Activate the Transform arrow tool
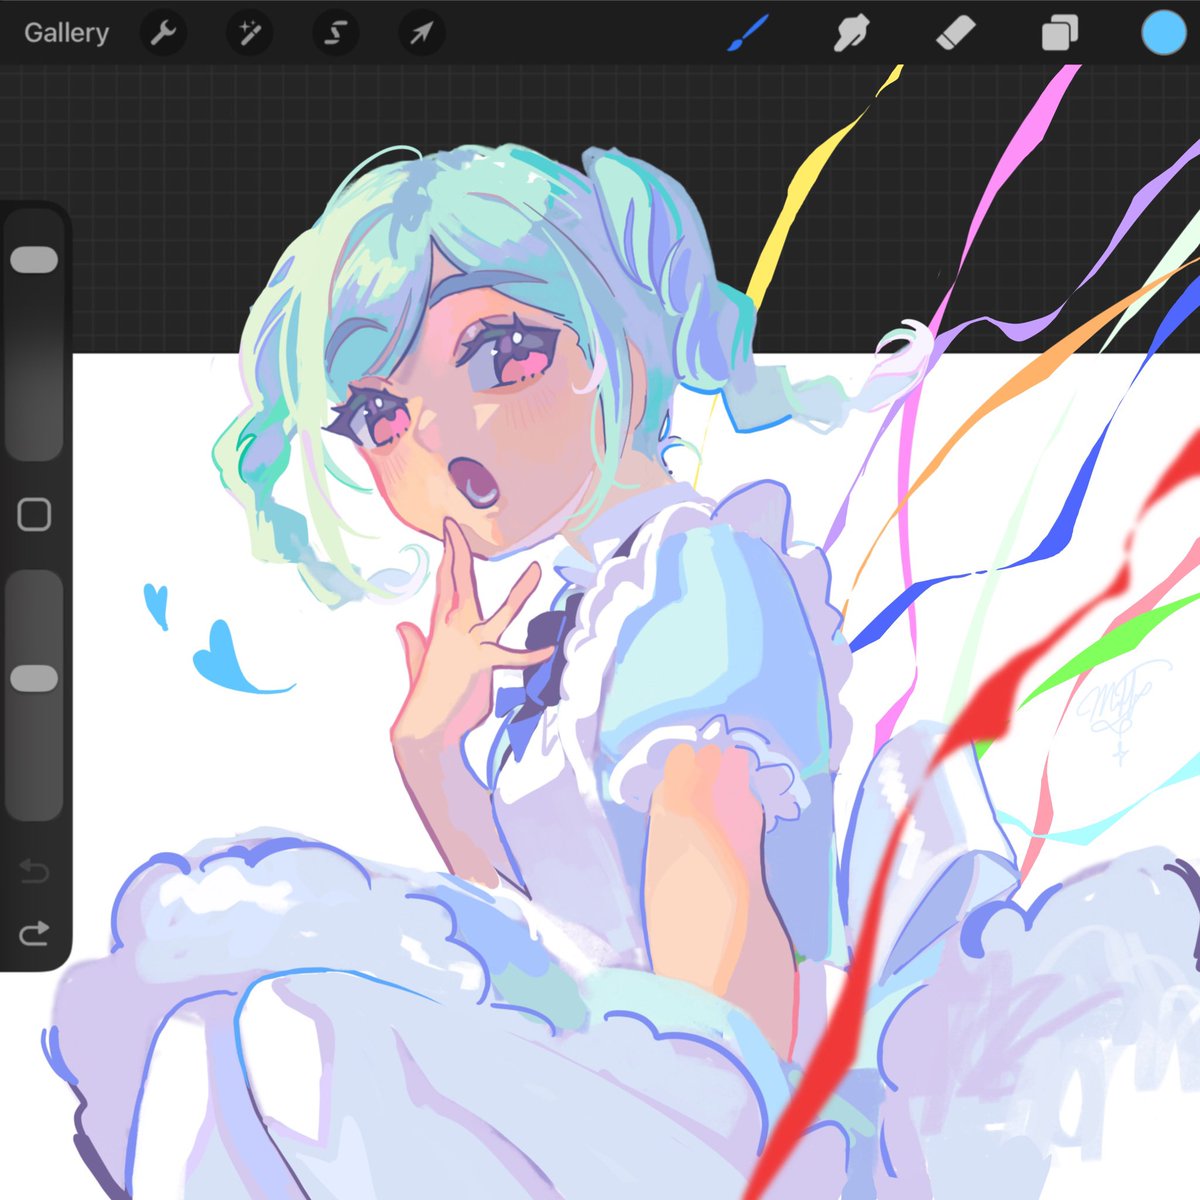 [x=421, y=33]
